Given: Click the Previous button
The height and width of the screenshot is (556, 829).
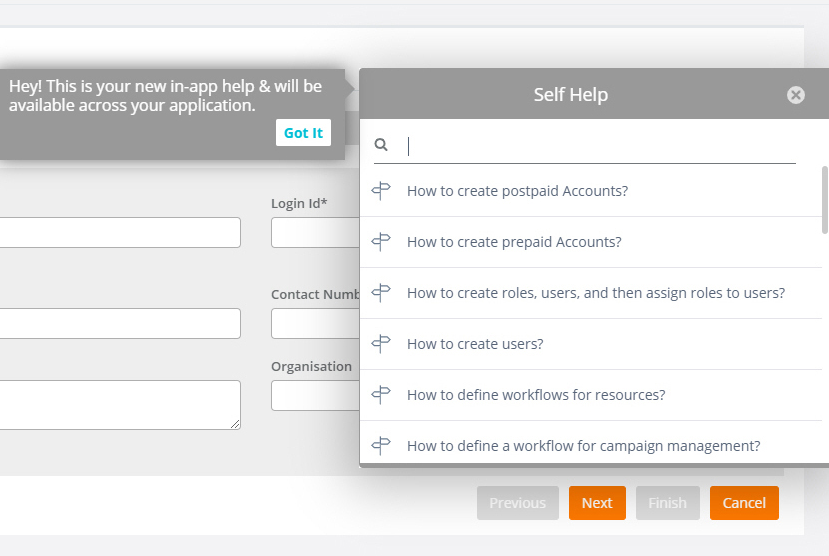Looking at the screenshot, I should click(x=518, y=503).
